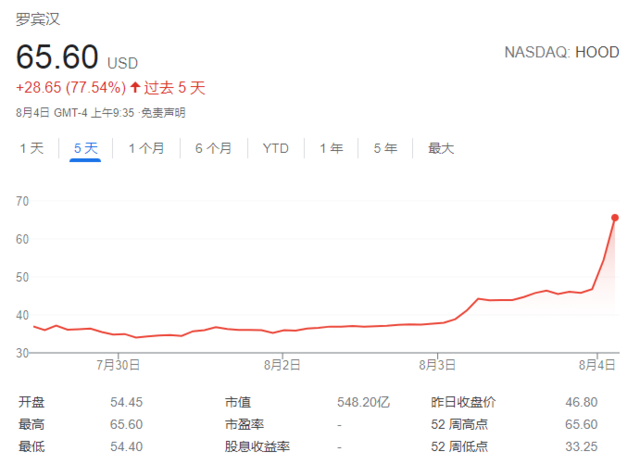The height and width of the screenshot is (464, 640).
Task: Click the 开盘 value 54.45
Action: [x=127, y=402]
